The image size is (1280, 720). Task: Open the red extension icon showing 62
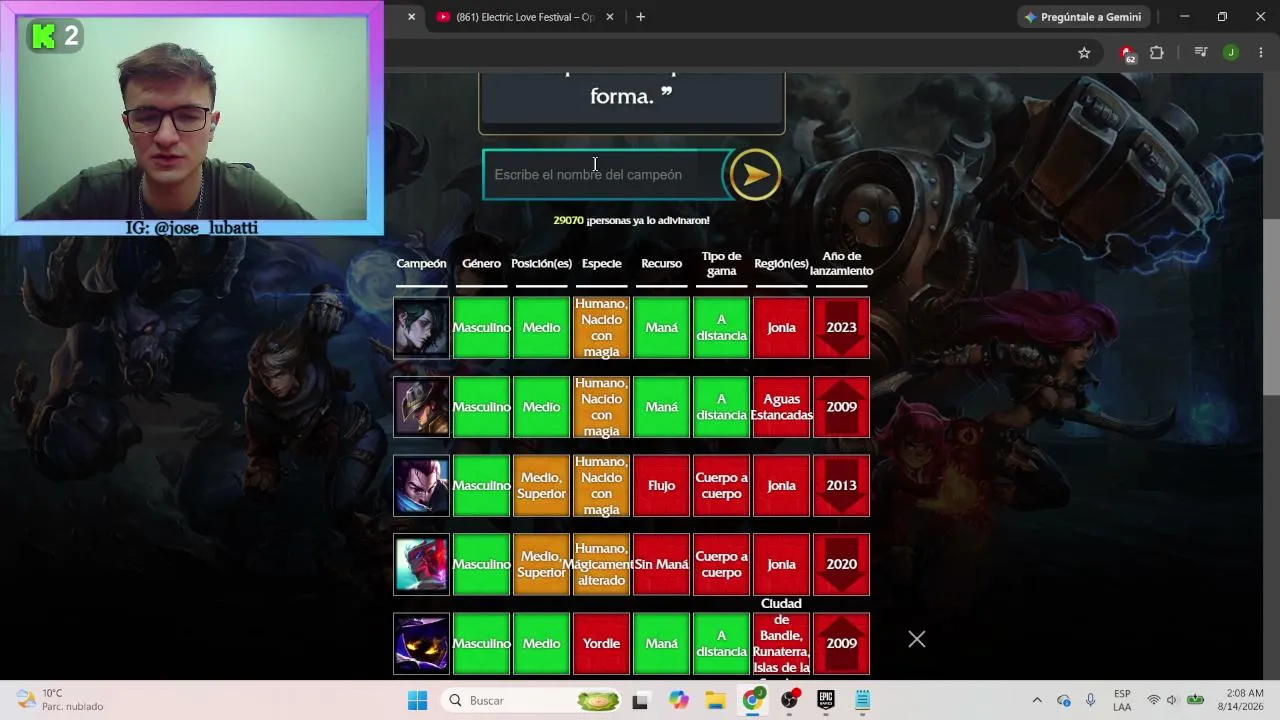[1128, 53]
